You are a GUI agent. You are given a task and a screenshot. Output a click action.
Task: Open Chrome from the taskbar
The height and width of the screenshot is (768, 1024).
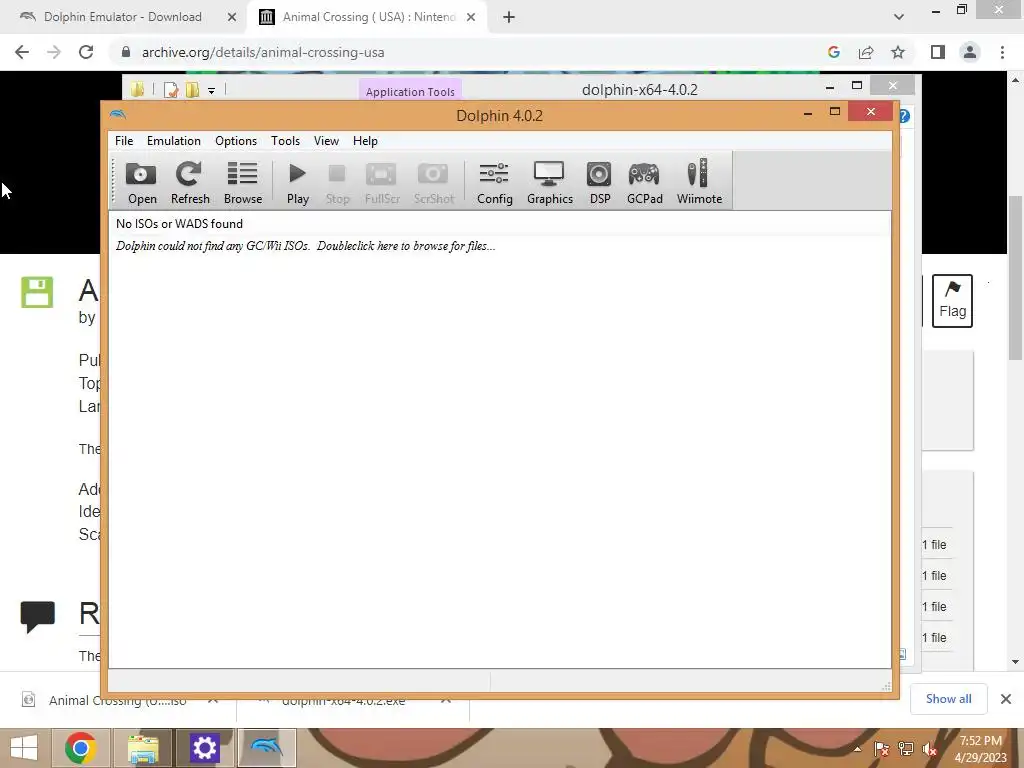tap(81, 748)
